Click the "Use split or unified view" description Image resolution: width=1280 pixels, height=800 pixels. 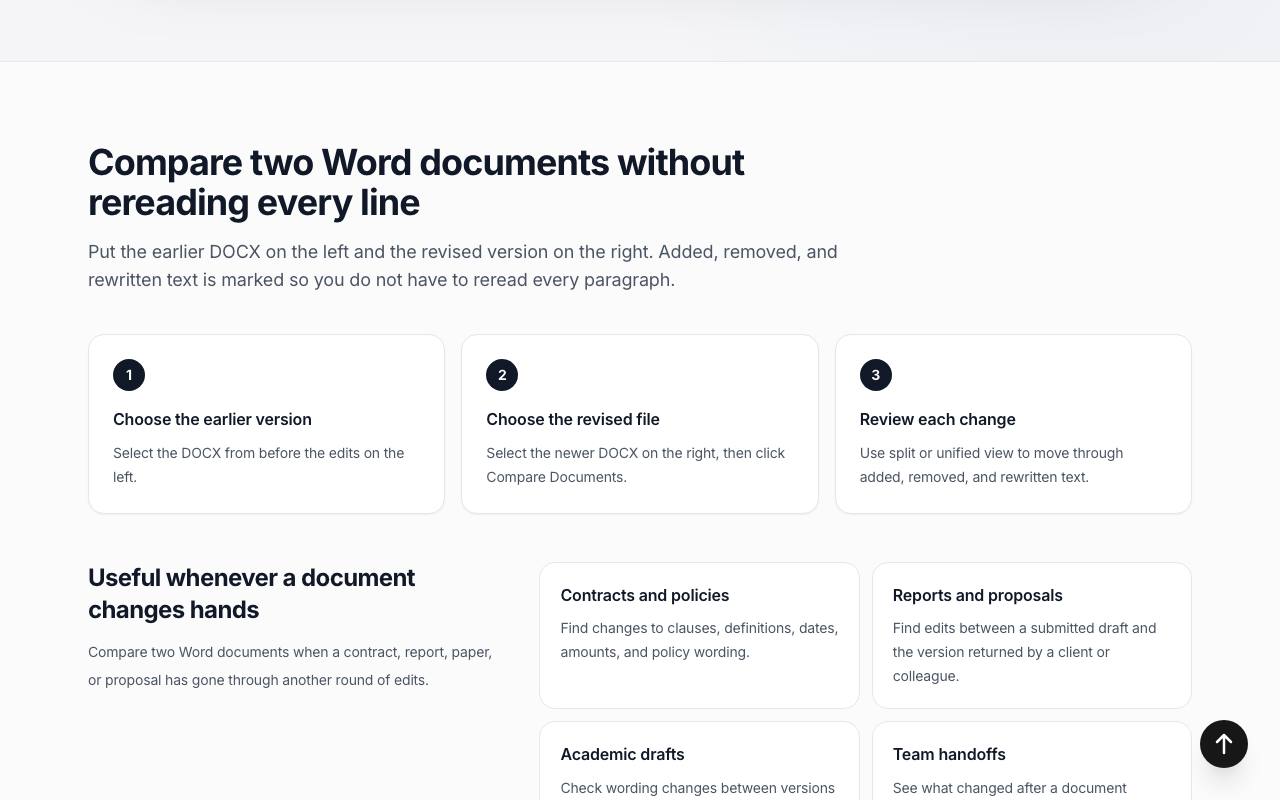pos(991,465)
